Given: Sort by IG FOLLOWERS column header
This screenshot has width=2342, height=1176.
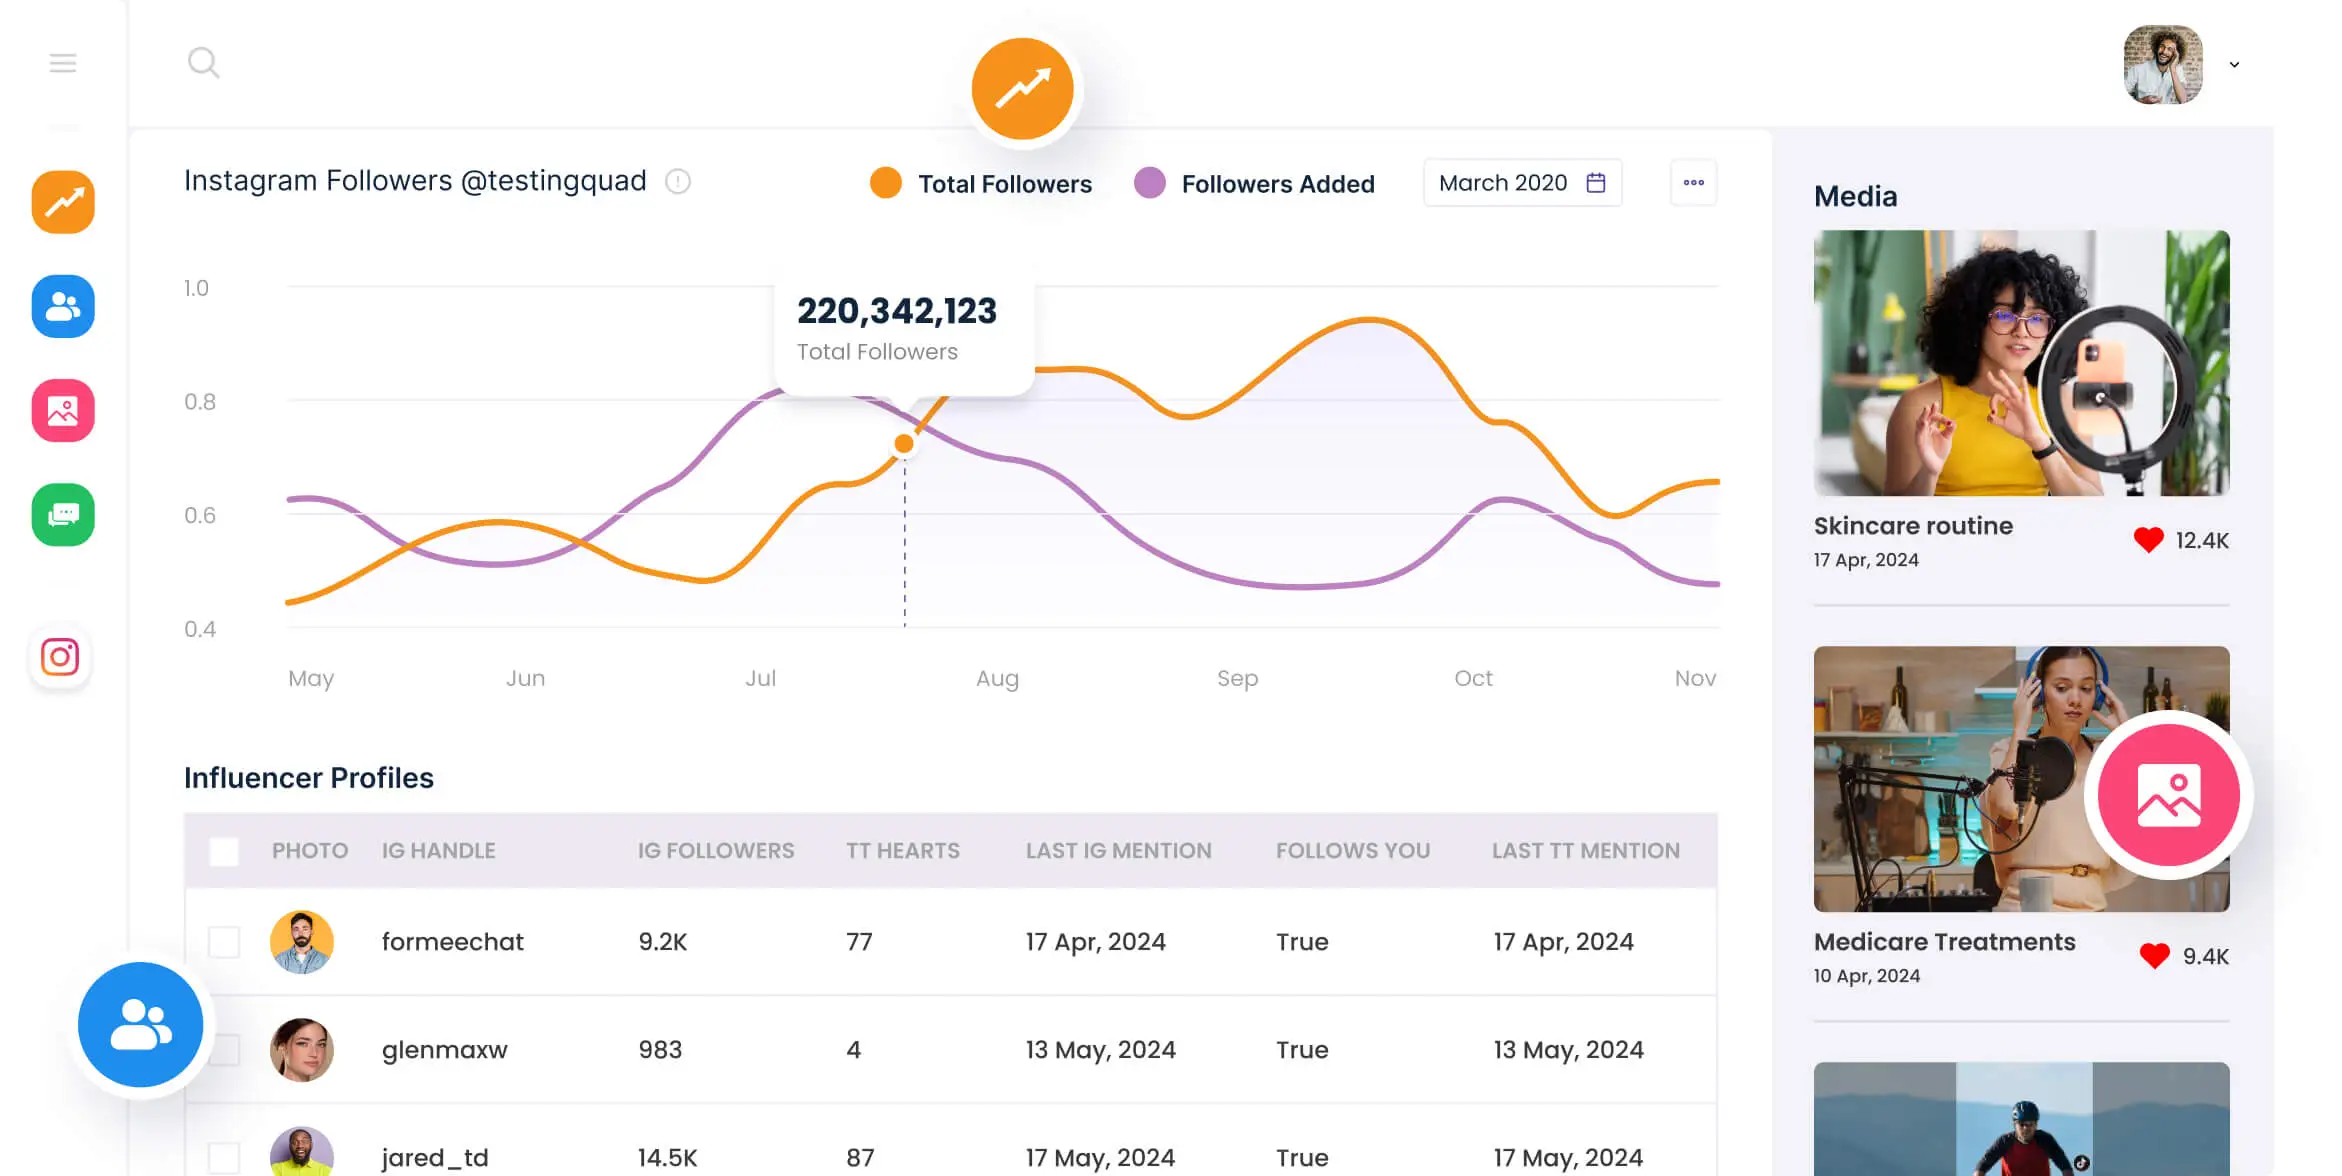Looking at the screenshot, I should click(x=716, y=851).
